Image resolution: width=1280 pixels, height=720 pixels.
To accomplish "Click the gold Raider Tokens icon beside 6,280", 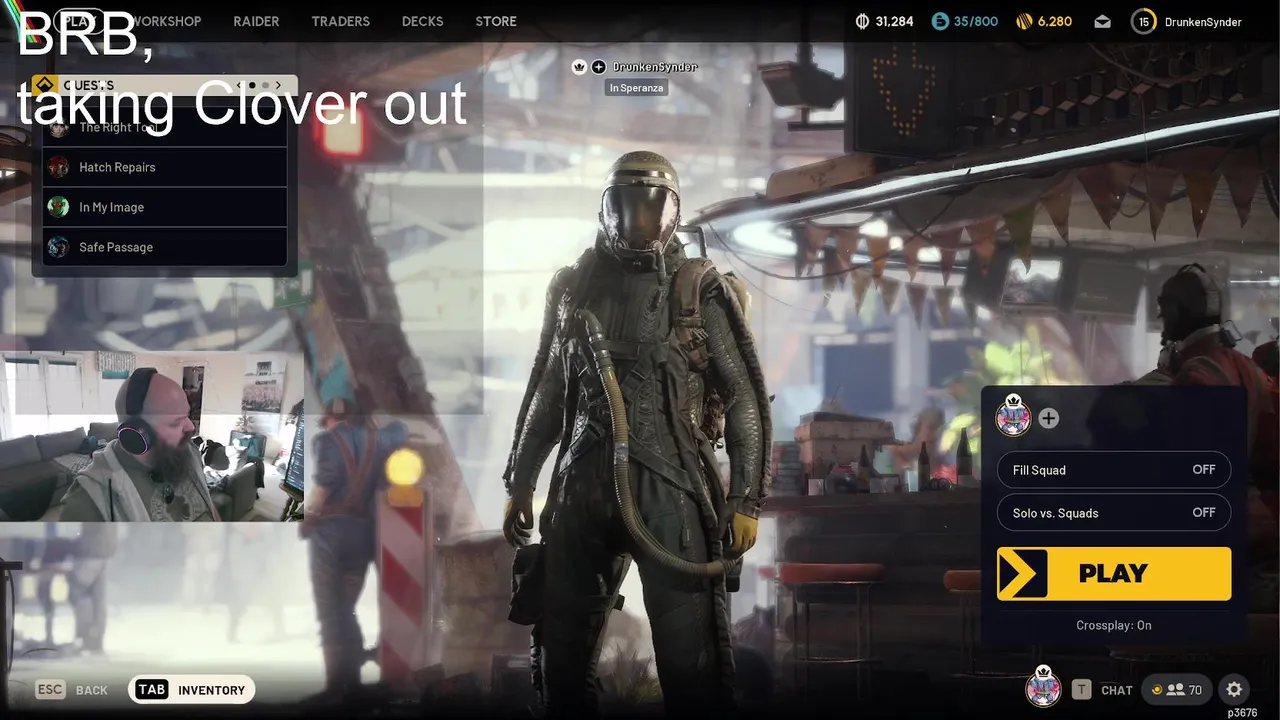I will pyautogui.click(x=1023, y=21).
